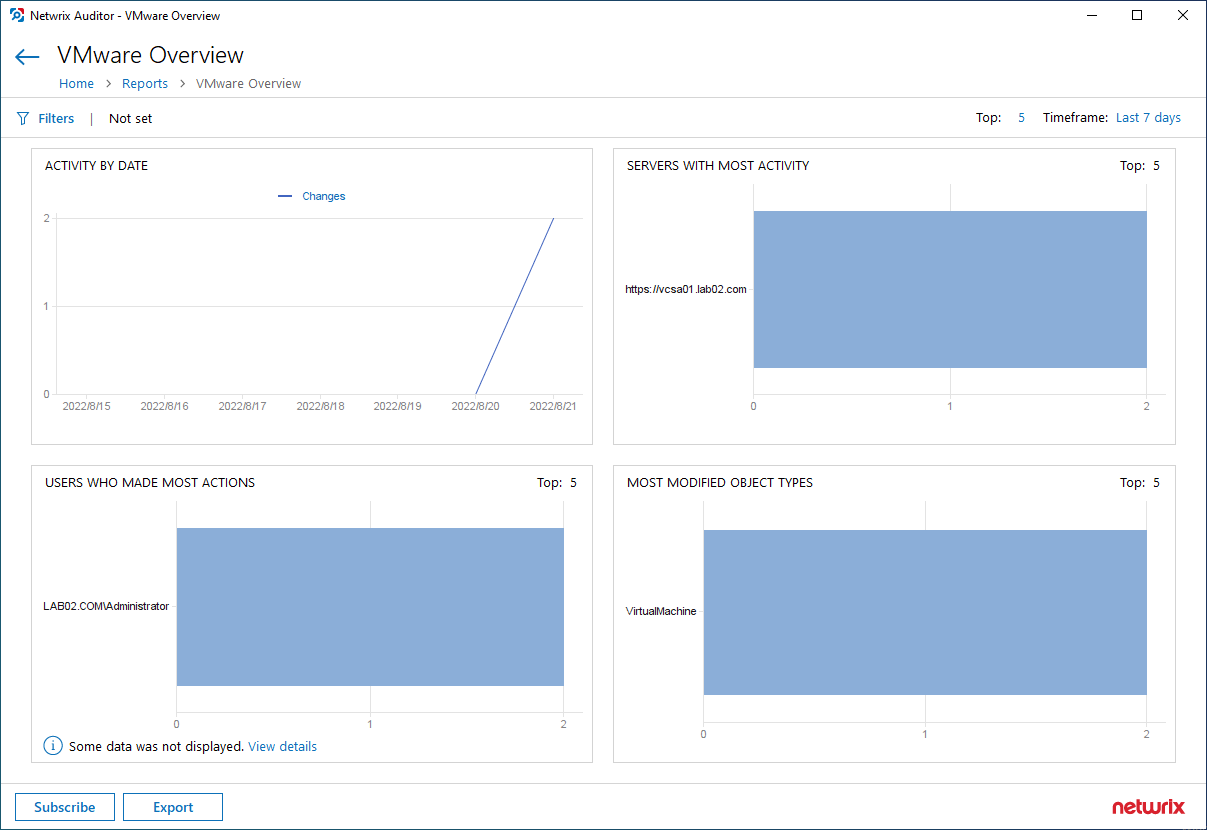The image size is (1207, 830).
Task: Click VMware Overview breadcrumb text
Action: pos(248,84)
